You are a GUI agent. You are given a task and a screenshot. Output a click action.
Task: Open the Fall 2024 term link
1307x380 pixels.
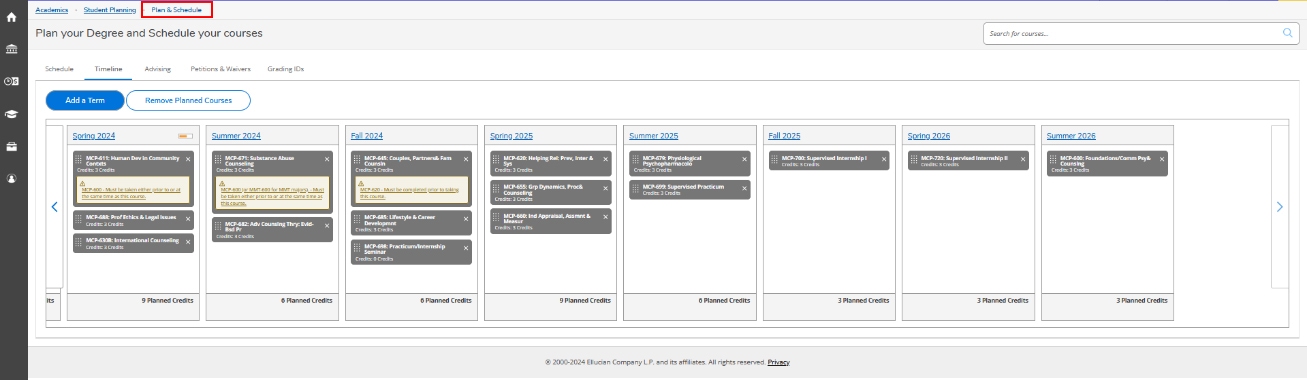(x=367, y=135)
